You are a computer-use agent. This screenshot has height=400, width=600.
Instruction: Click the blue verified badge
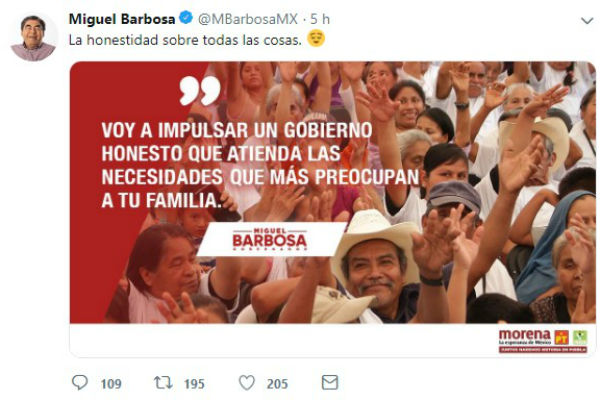(x=186, y=18)
